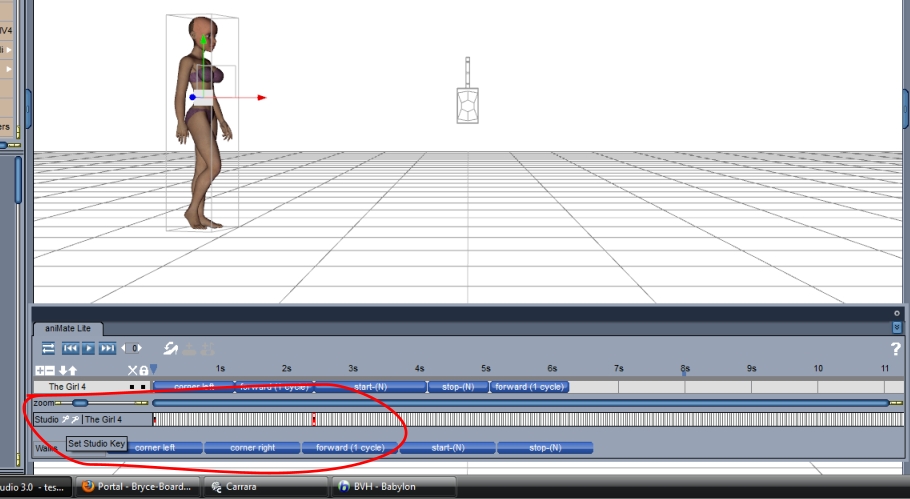Click the blue Z-axis manipulator dot
The image size is (910, 499).
[x=192, y=97]
